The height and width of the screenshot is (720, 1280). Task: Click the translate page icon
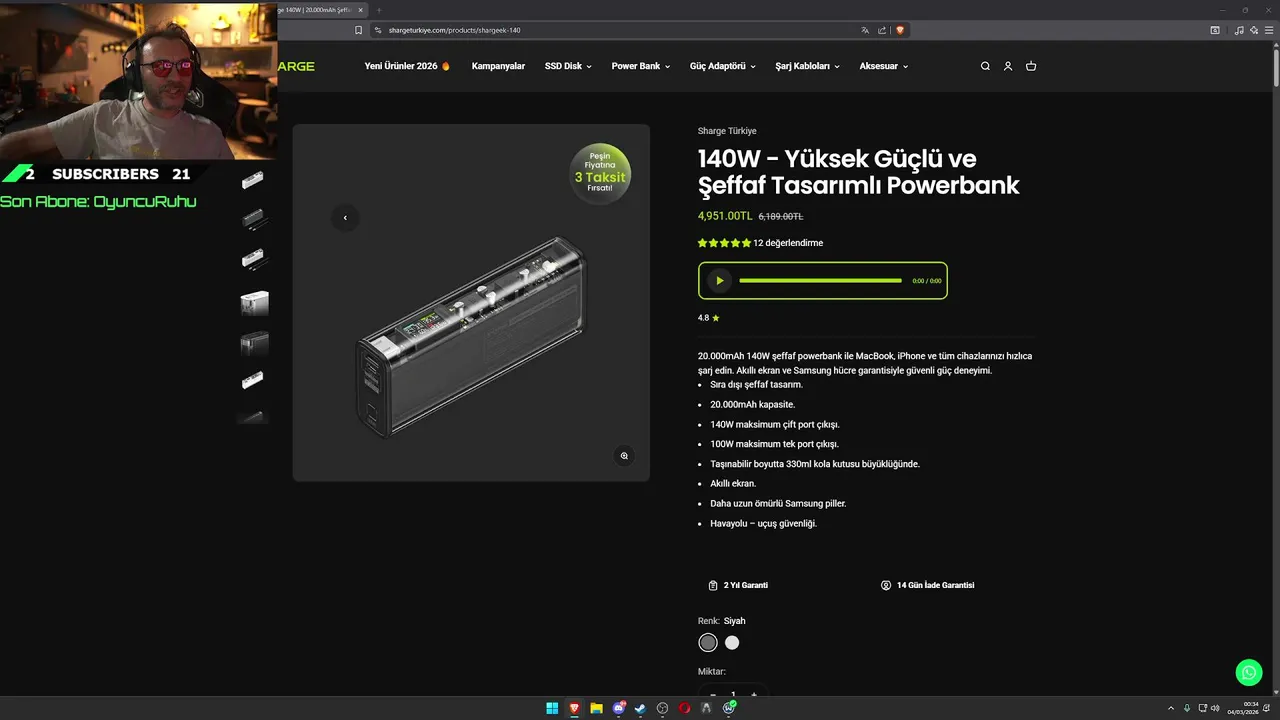[x=866, y=30]
